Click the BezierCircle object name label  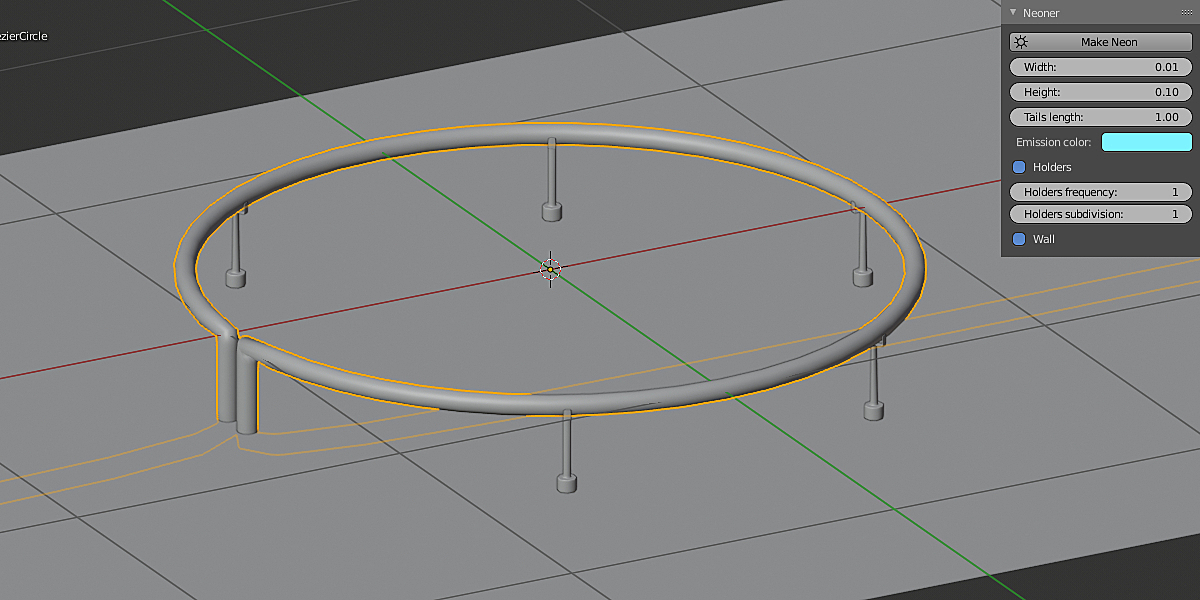click(x=24, y=36)
